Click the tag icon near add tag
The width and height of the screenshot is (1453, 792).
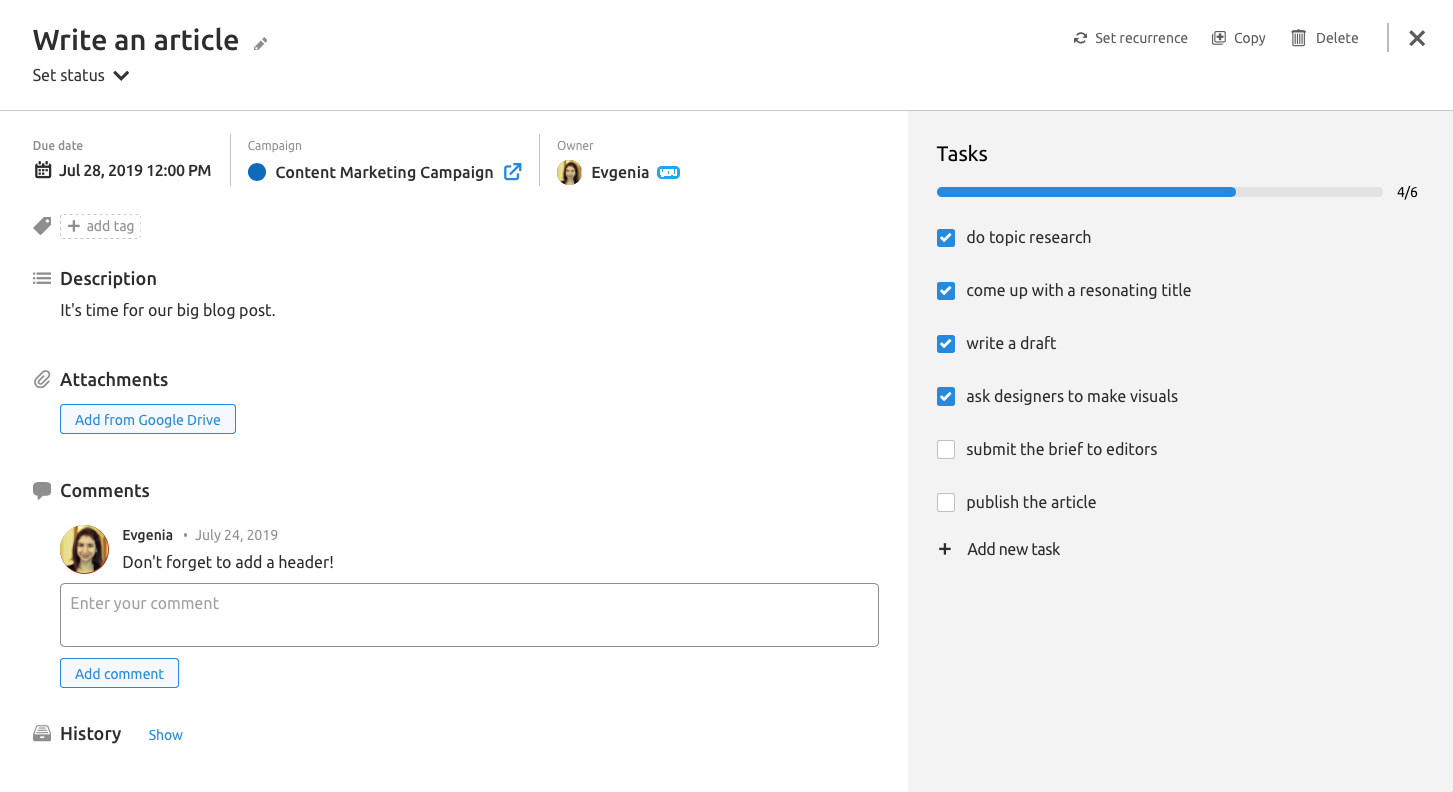point(41,225)
